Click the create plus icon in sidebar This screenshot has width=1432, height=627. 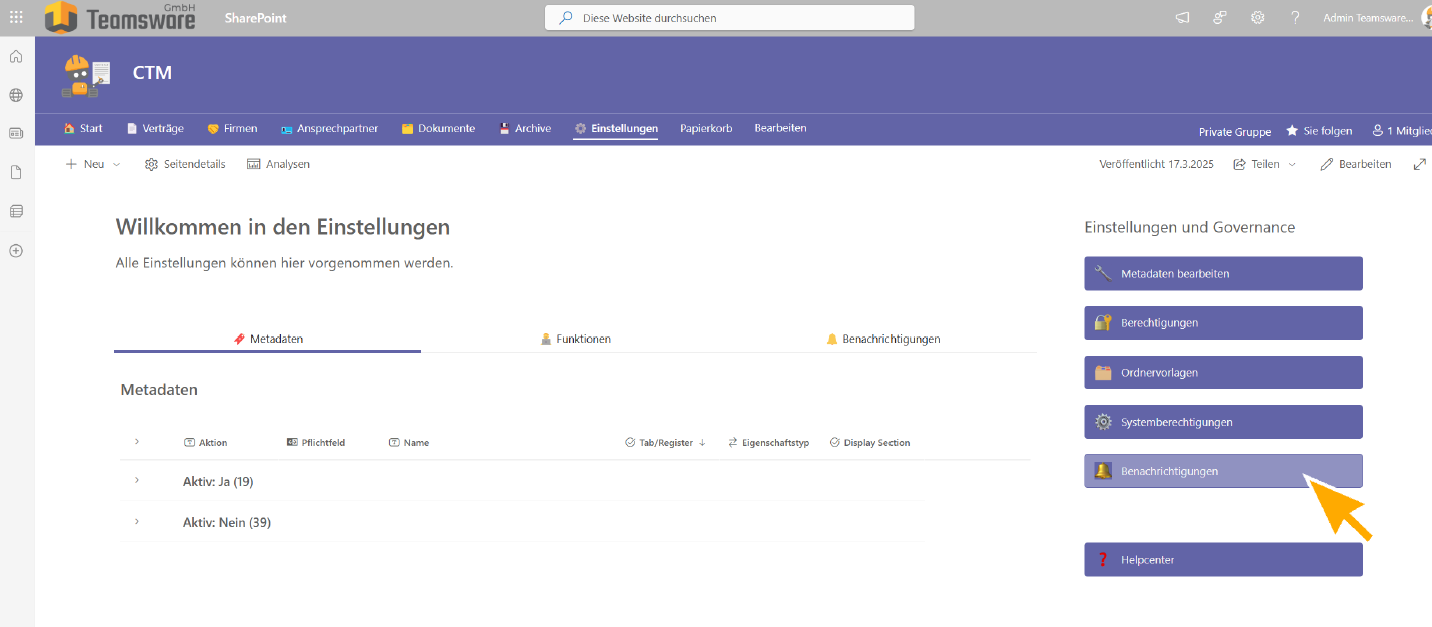pyautogui.click(x=16, y=251)
